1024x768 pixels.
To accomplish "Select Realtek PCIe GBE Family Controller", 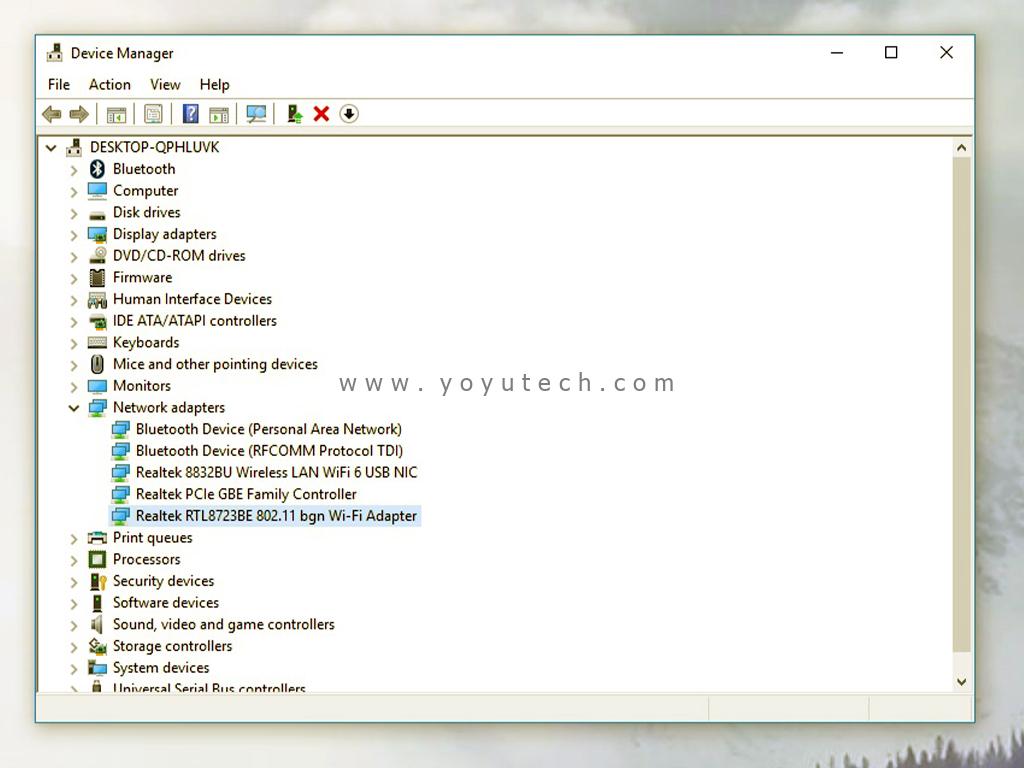I will [x=246, y=494].
